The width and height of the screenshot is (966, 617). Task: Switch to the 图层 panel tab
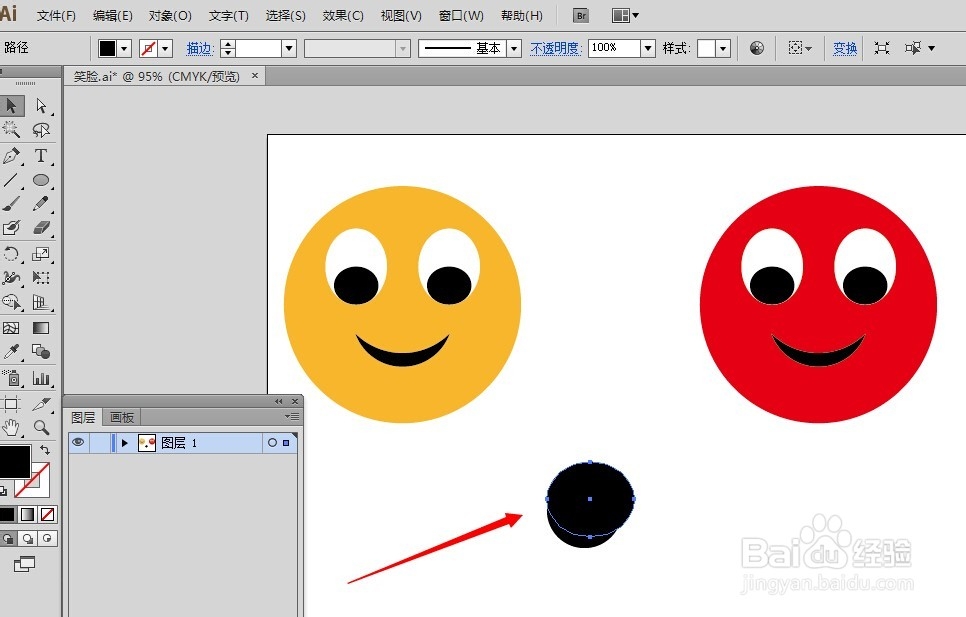(x=83, y=417)
